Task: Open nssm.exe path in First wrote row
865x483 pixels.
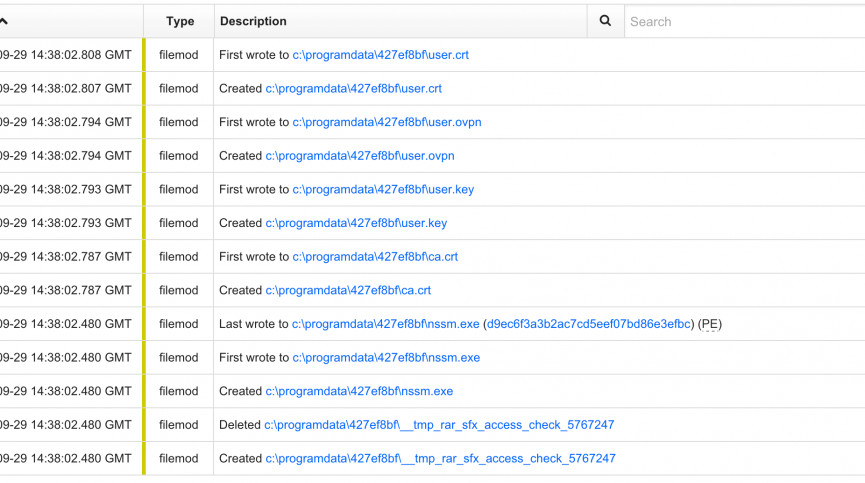Action: tap(386, 357)
